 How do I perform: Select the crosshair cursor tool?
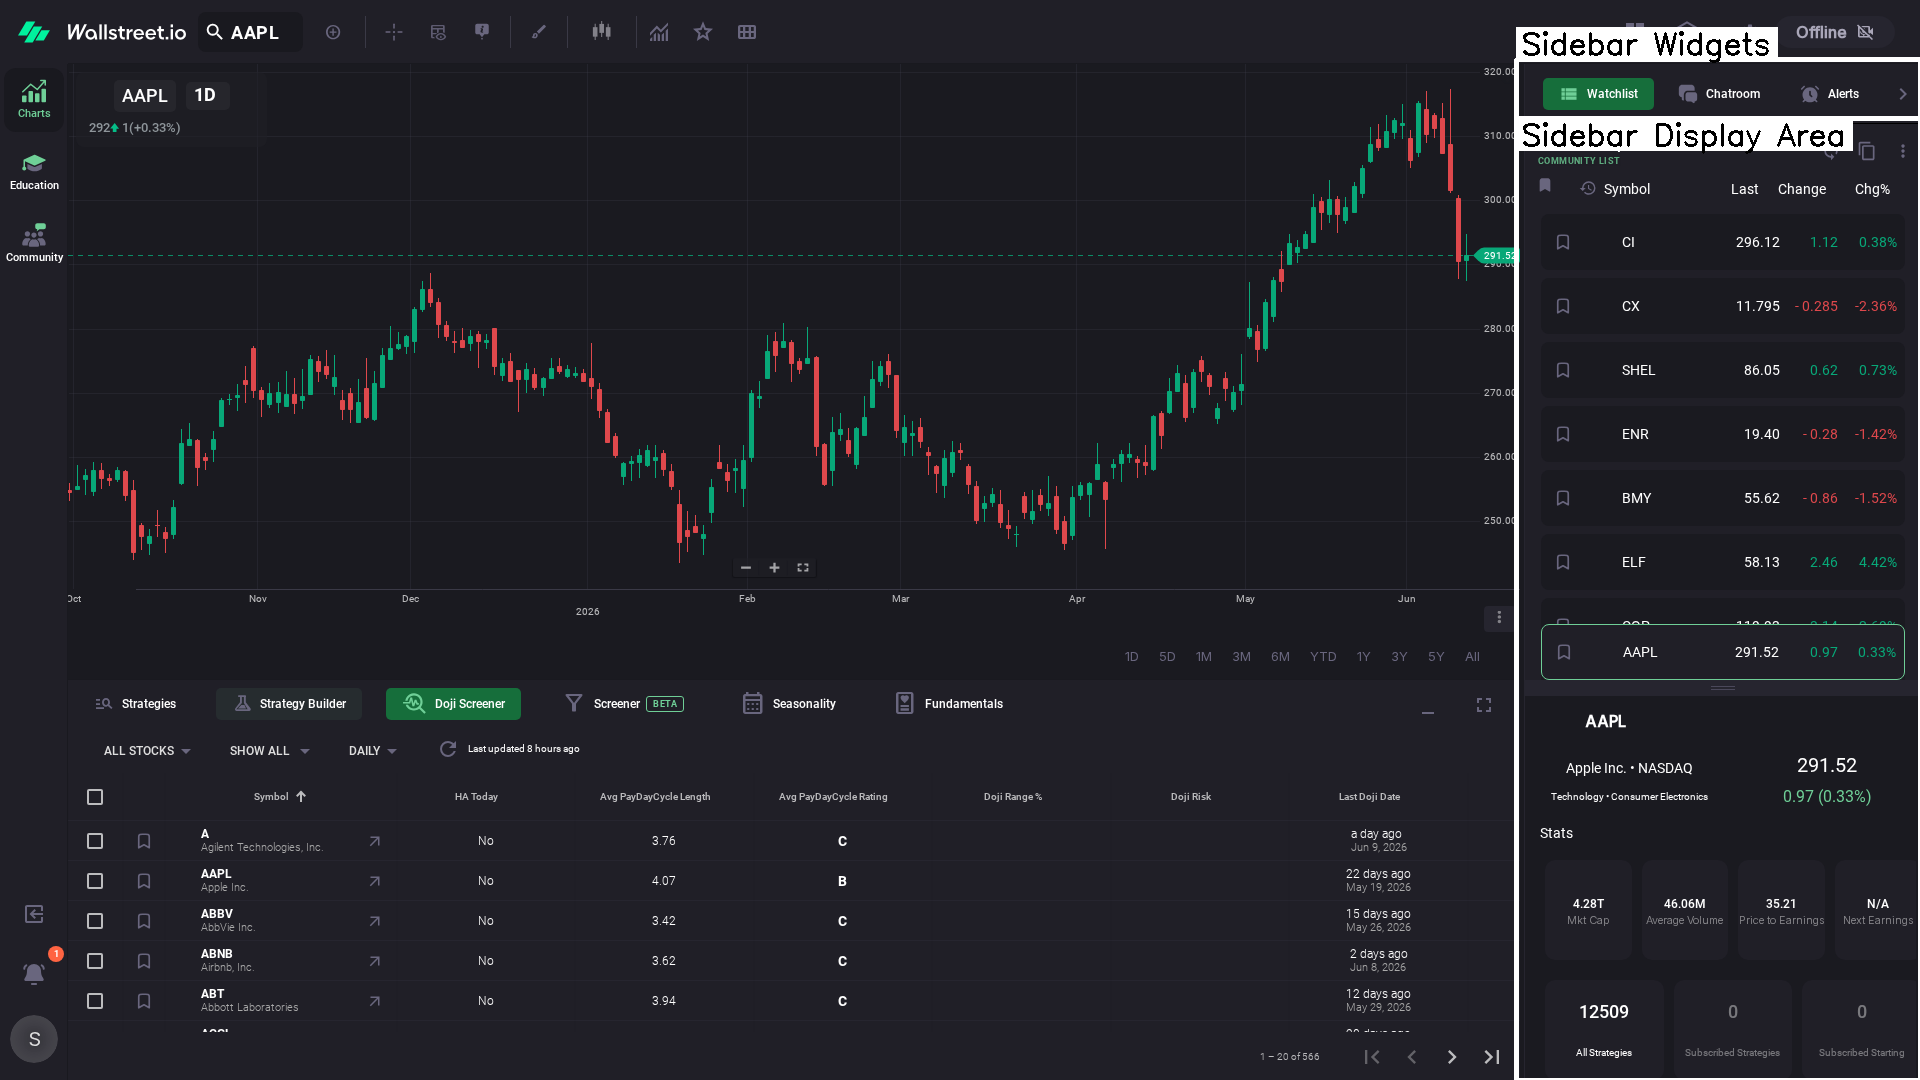[x=394, y=32]
